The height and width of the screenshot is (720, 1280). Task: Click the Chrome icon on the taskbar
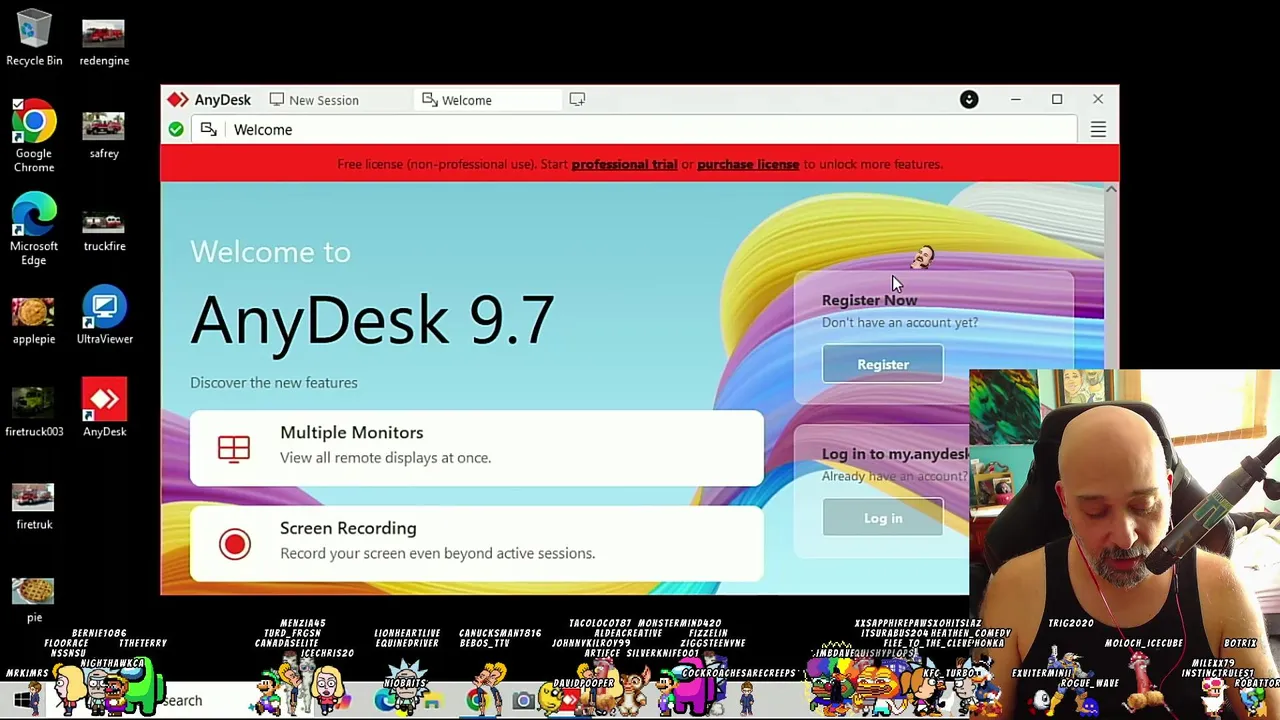(477, 701)
